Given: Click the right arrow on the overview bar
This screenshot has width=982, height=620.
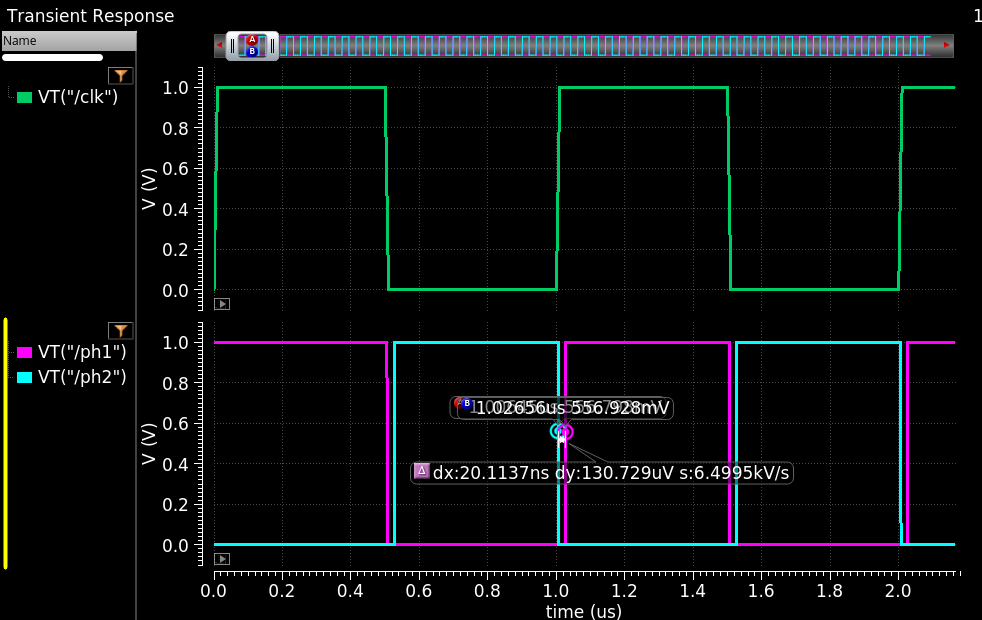Looking at the screenshot, I should (x=946, y=45).
